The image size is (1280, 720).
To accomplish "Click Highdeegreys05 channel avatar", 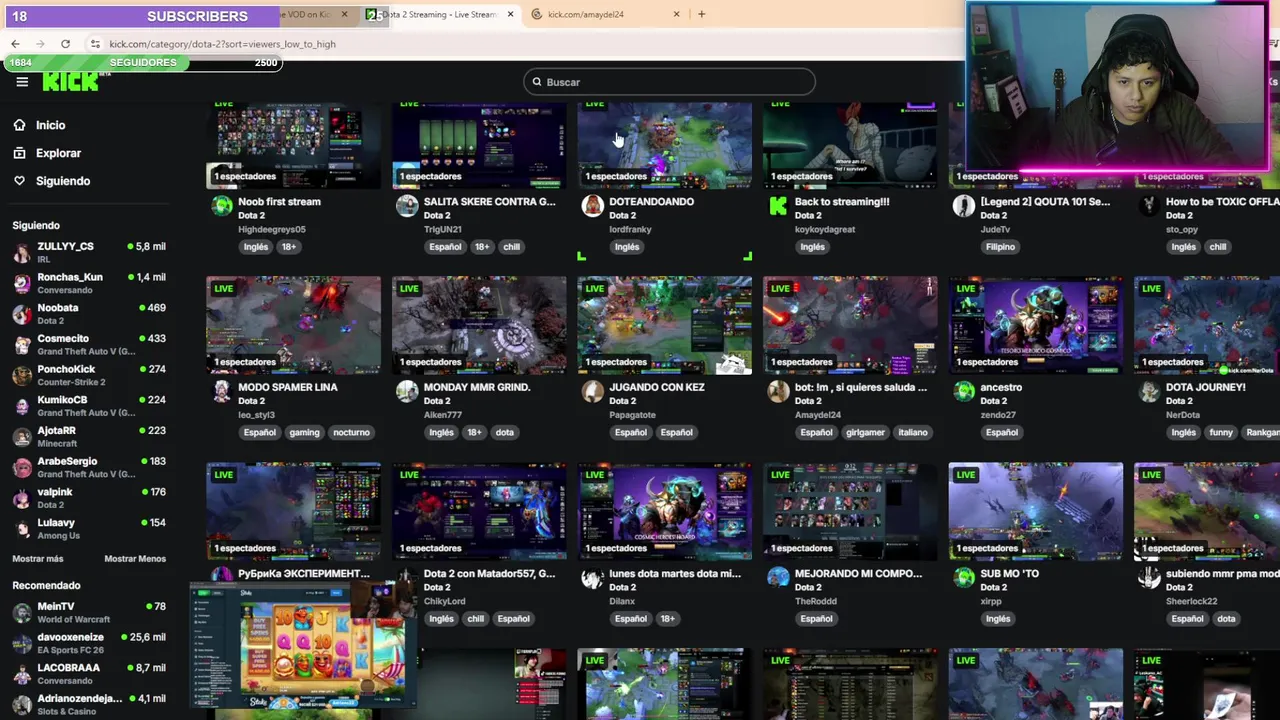I will pos(222,206).
